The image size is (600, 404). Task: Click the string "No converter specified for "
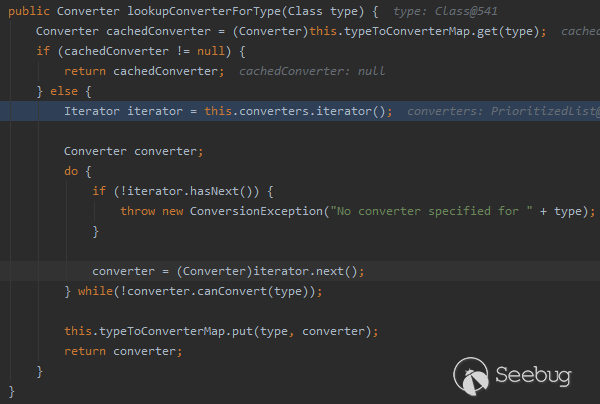(431, 211)
